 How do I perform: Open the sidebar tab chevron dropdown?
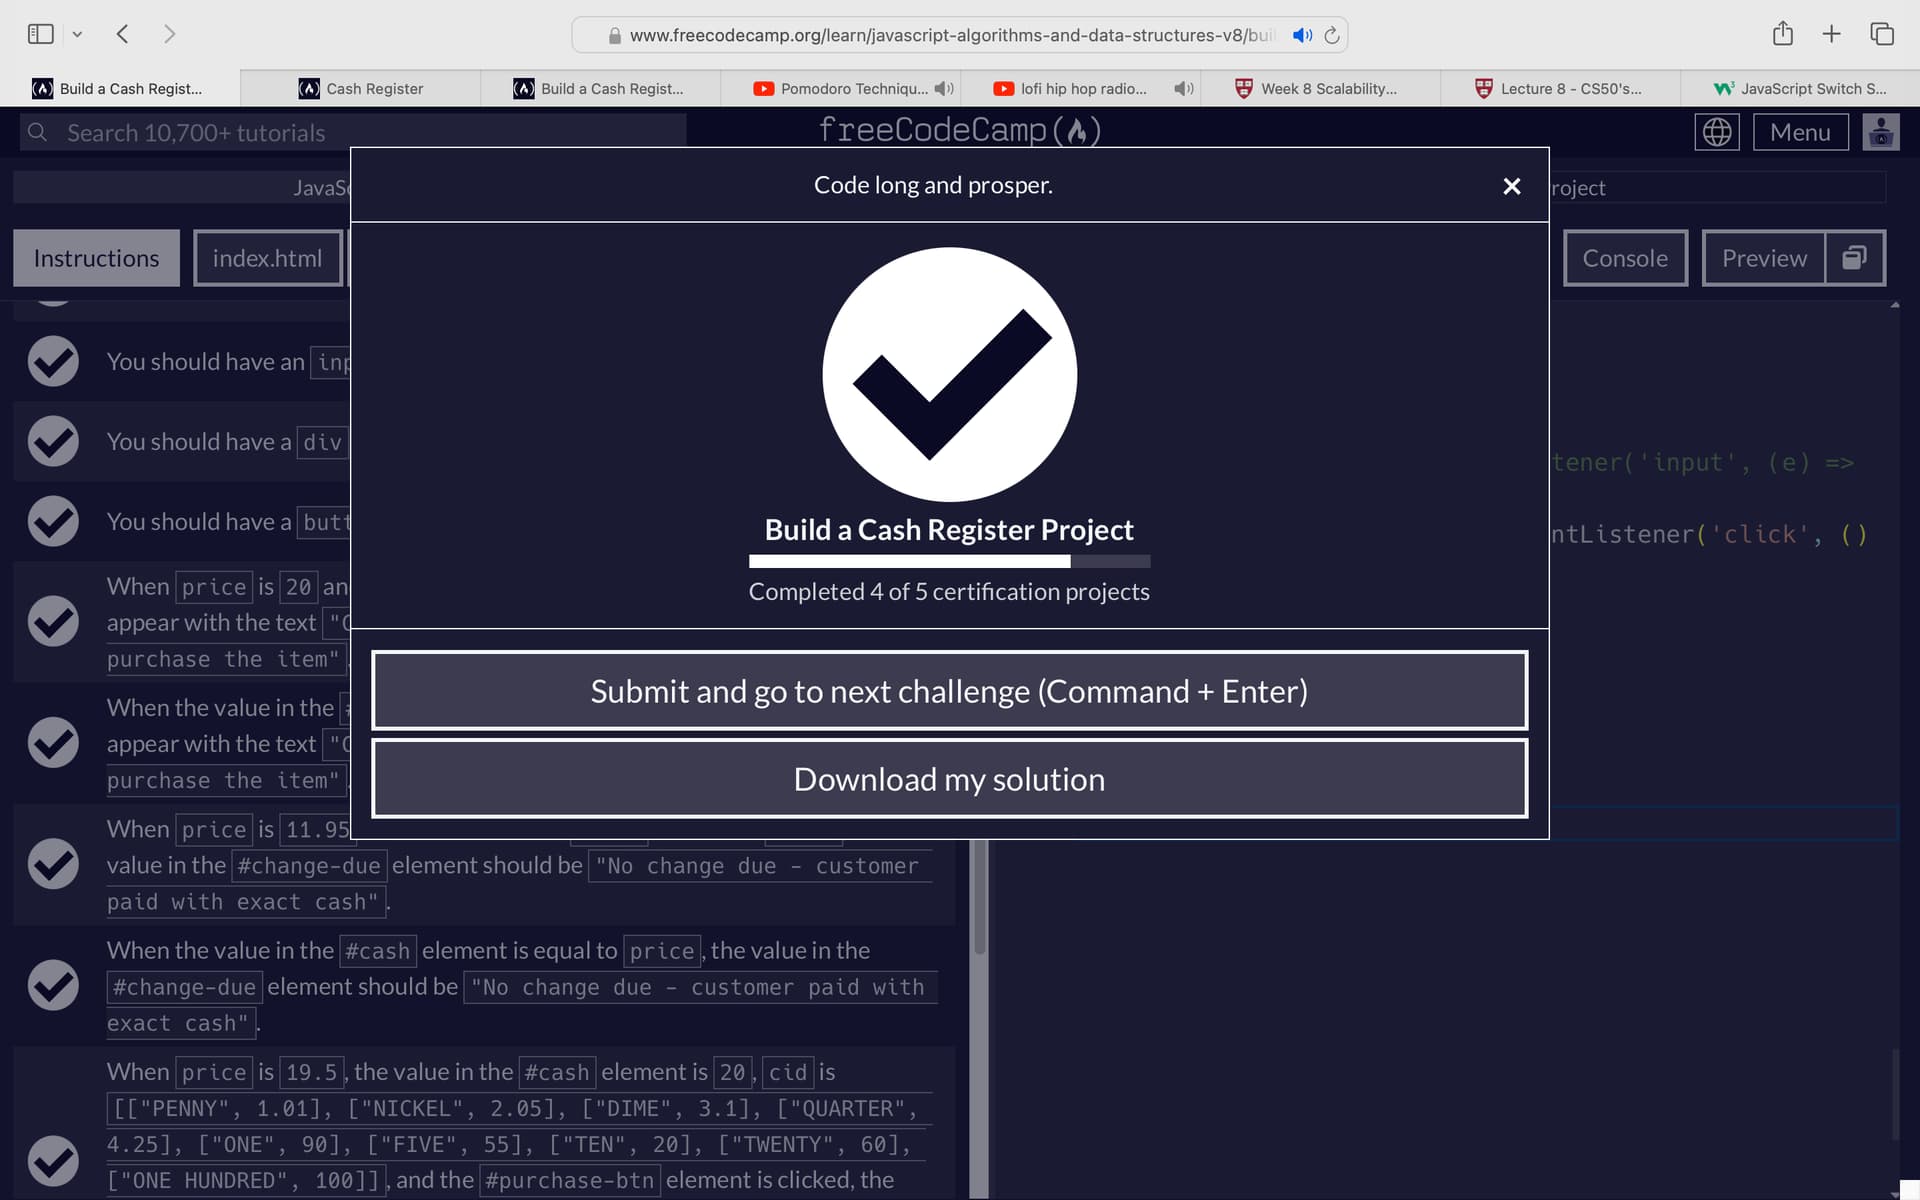[x=78, y=33]
